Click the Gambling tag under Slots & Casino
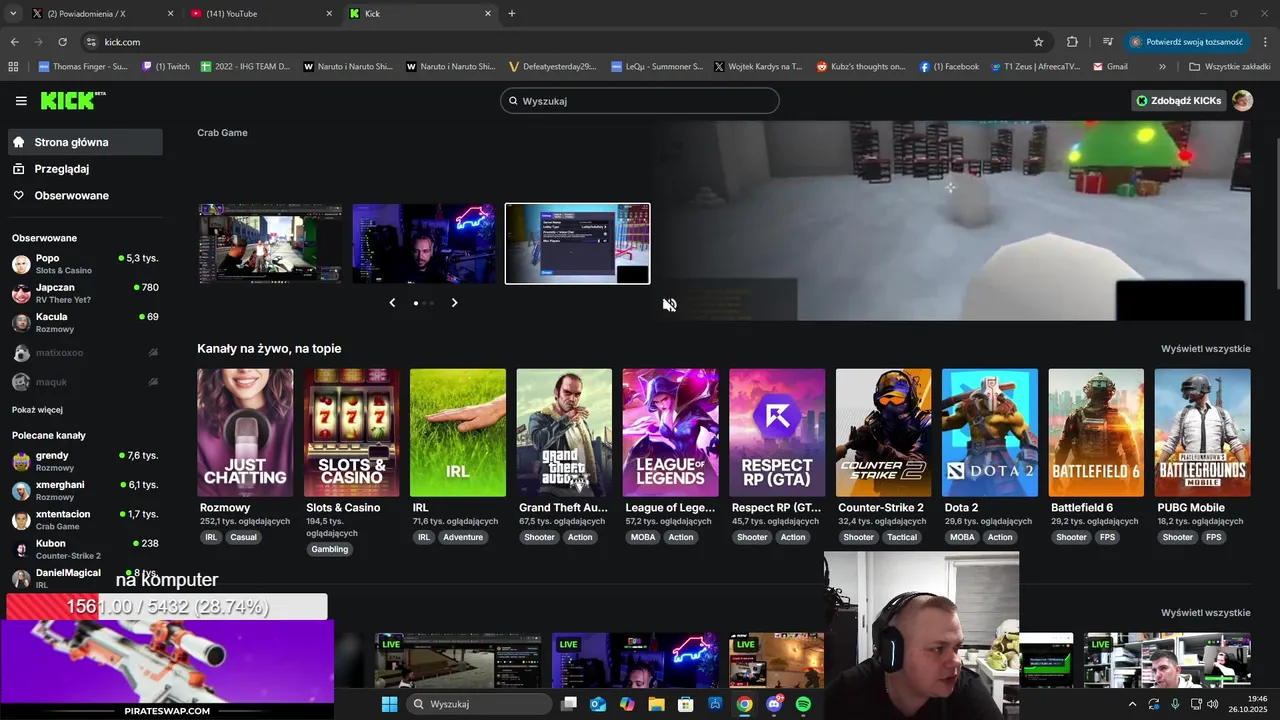1280x720 pixels. pos(330,549)
